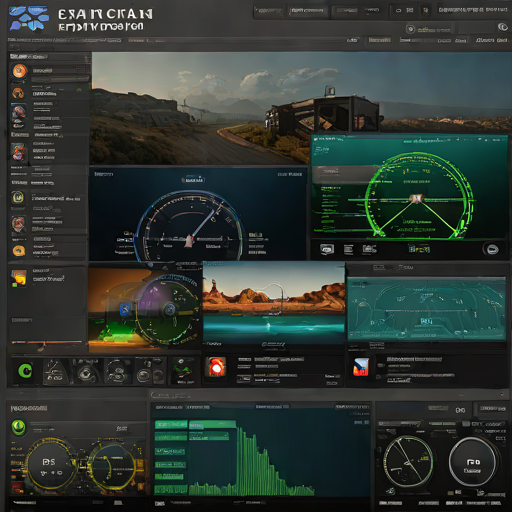Click the round icon at radar panel's corner

492,249
